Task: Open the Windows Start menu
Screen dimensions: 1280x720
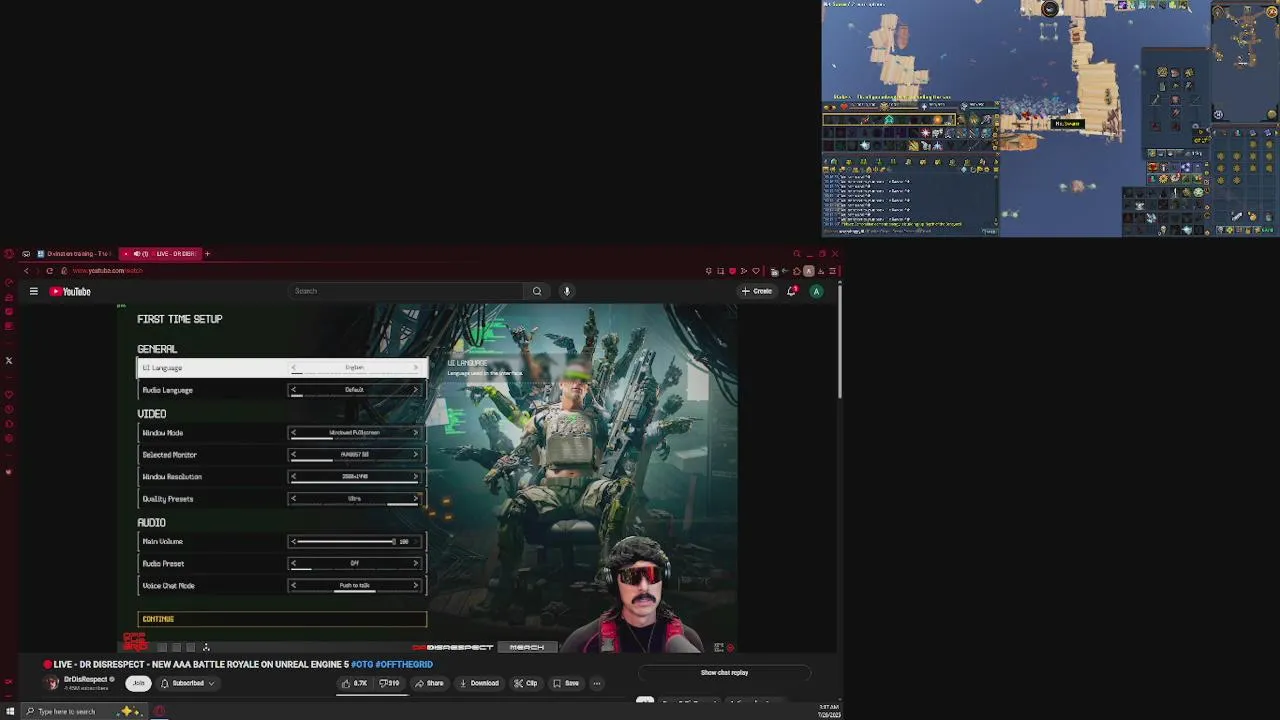Action: [10, 711]
